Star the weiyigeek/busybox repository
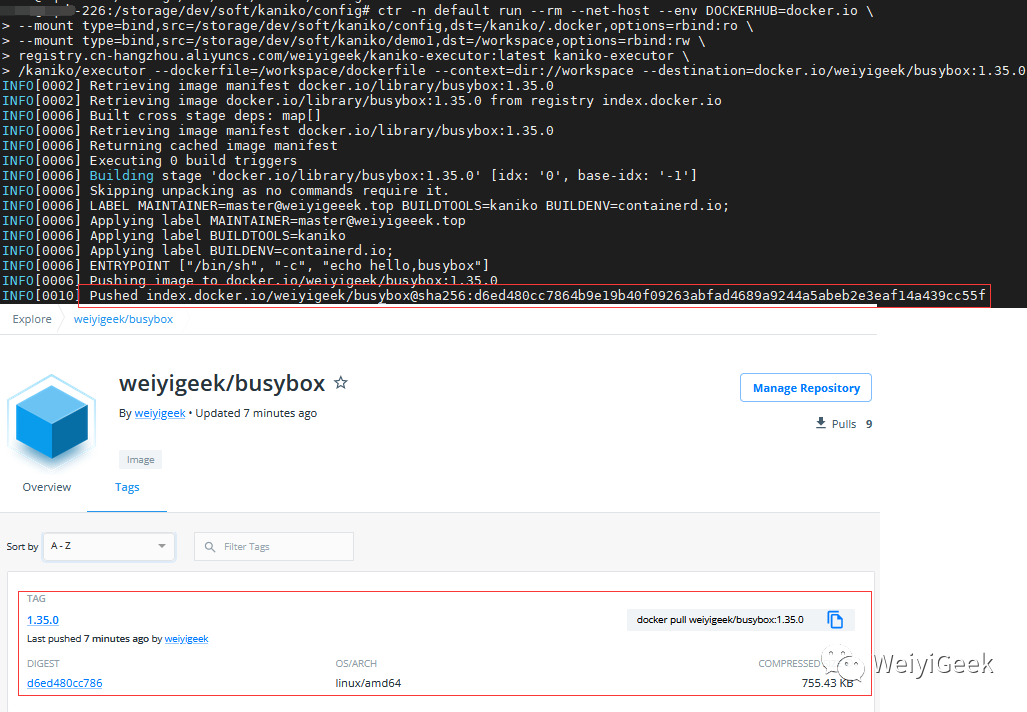Image resolution: width=1027 pixels, height=712 pixels. click(x=341, y=383)
